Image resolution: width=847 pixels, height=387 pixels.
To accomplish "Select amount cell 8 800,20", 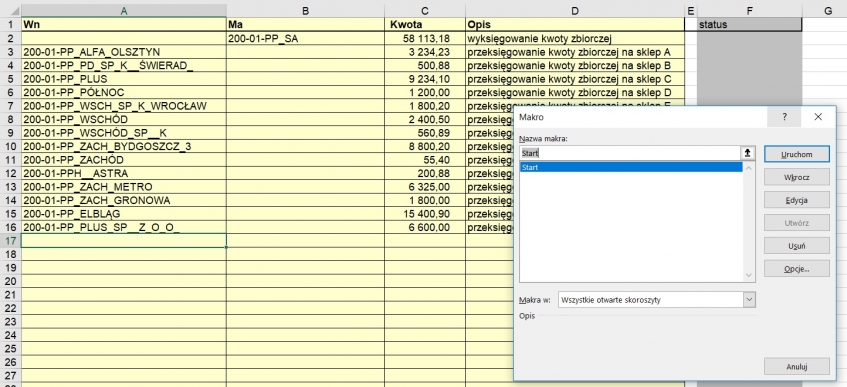I will (x=425, y=146).
